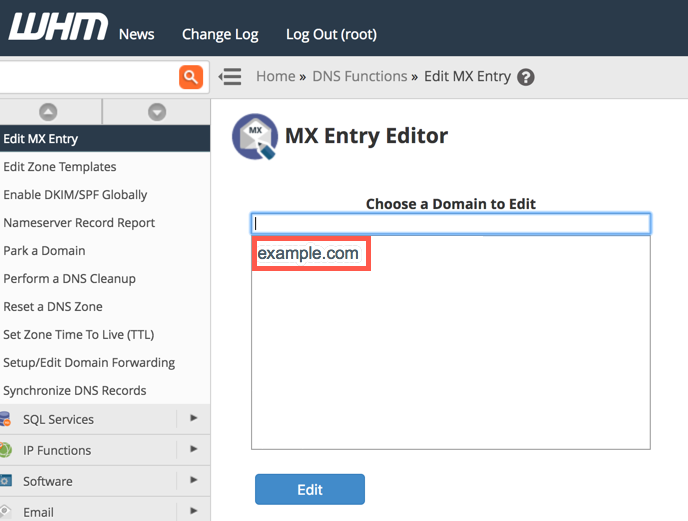Image resolution: width=688 pixels, height=521 pixels.
Task: Click the sidebar scroll-up arrow icon
Action: 48,112
